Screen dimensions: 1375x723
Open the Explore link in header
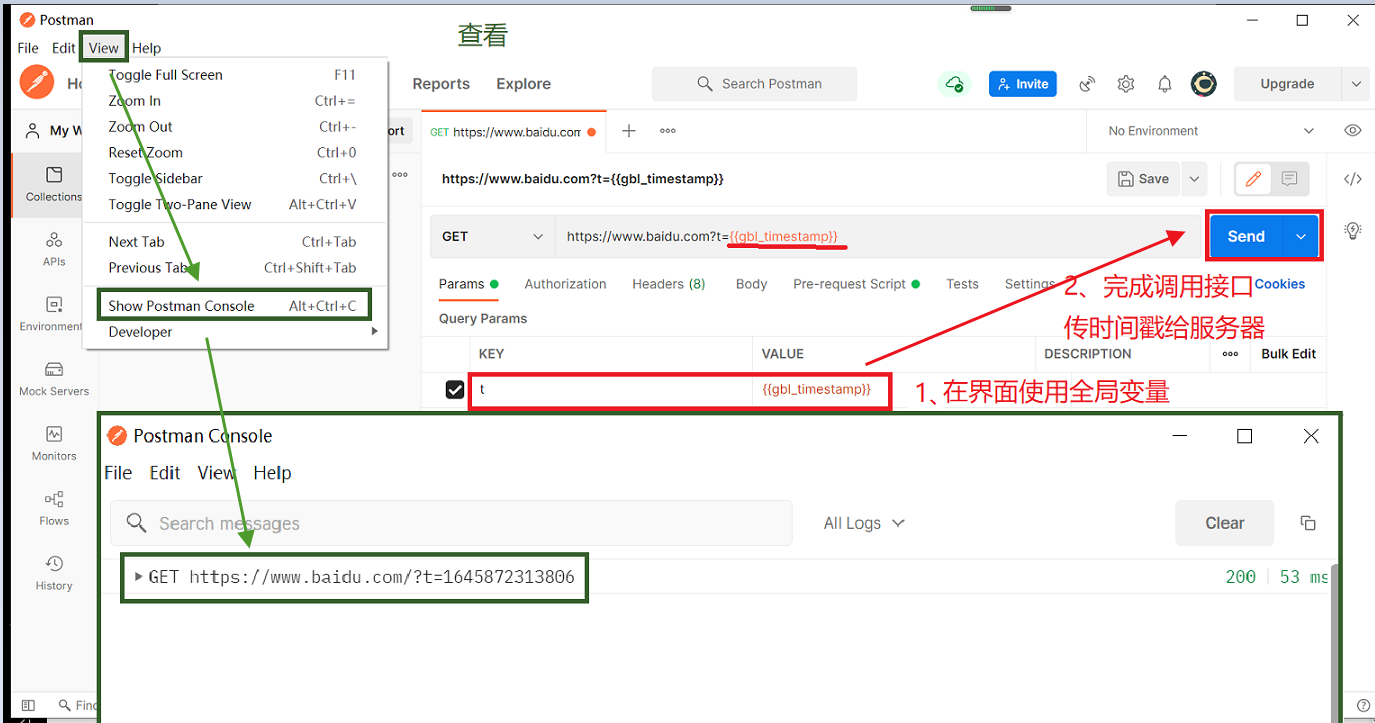point(523,84)
